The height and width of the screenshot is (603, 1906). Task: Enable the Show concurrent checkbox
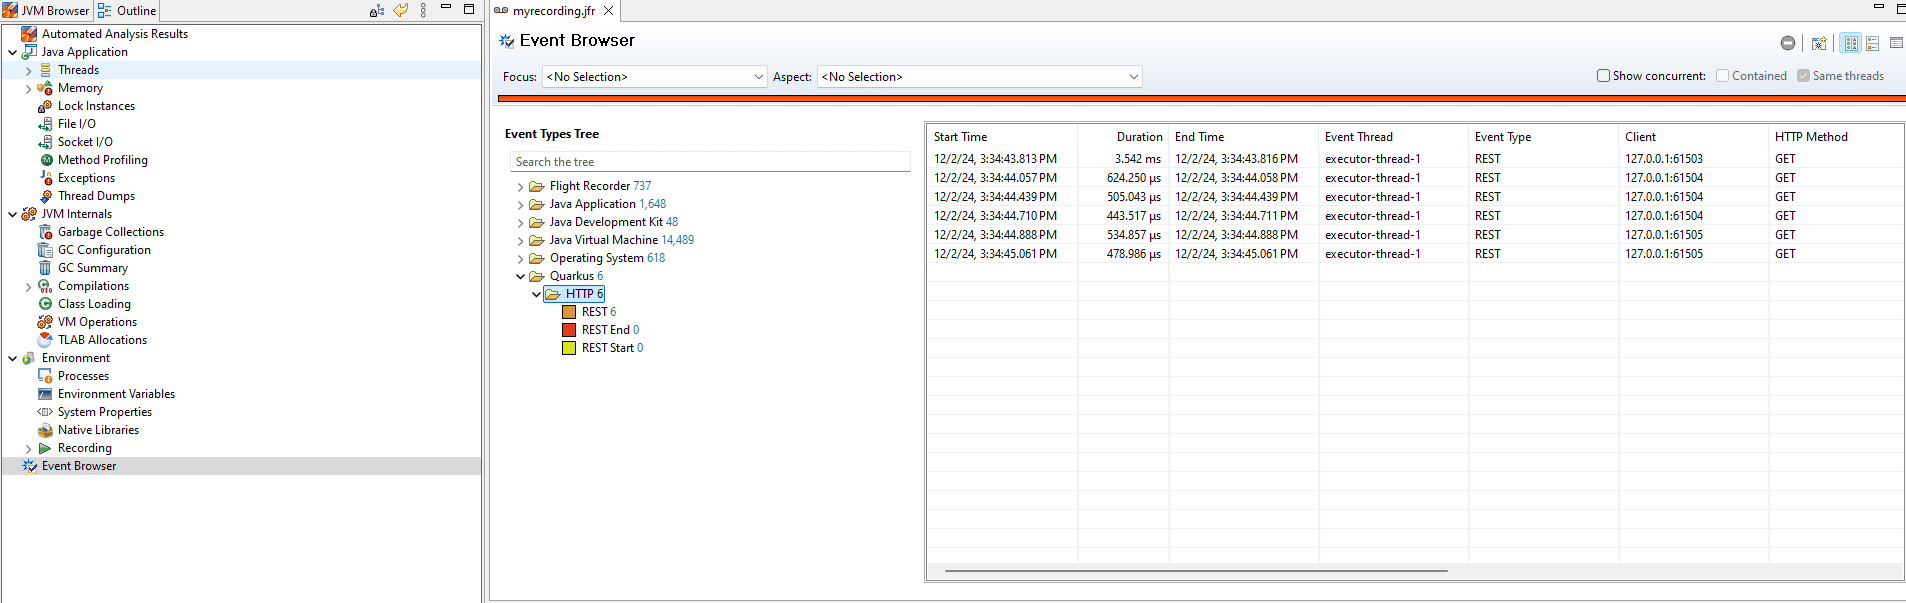(x=1603, y=76)
